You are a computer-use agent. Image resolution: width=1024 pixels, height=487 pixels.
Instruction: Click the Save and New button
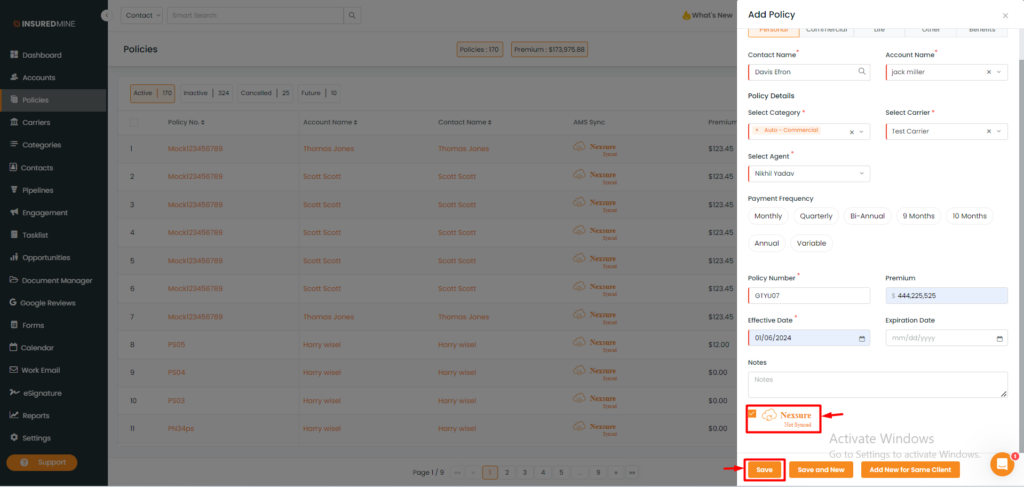pyautogui.click(x=821, y=469)
